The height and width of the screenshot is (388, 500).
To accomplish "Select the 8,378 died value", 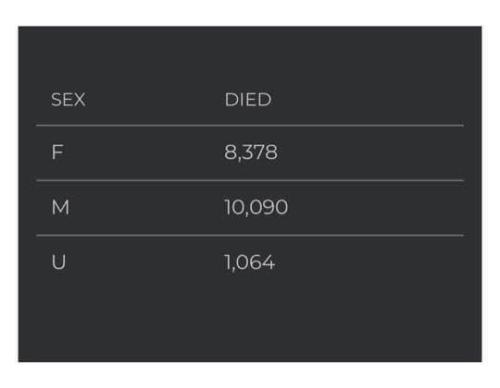I will 251,152.
